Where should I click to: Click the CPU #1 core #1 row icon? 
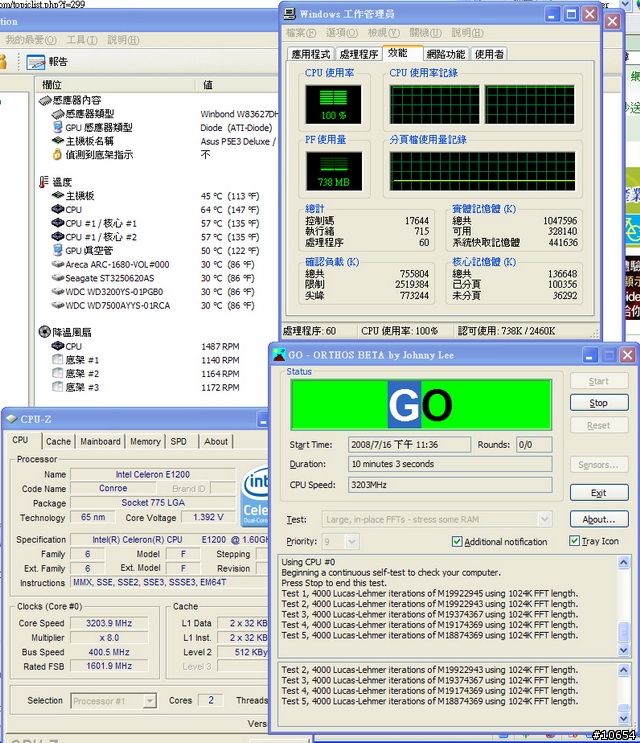point(58,223)
